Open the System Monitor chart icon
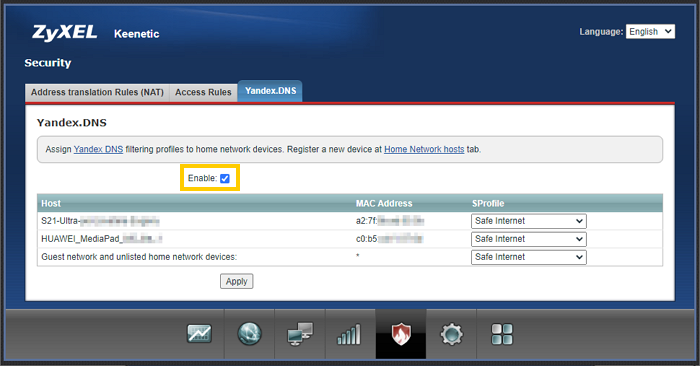700x366 pixels. click(199, 333)
